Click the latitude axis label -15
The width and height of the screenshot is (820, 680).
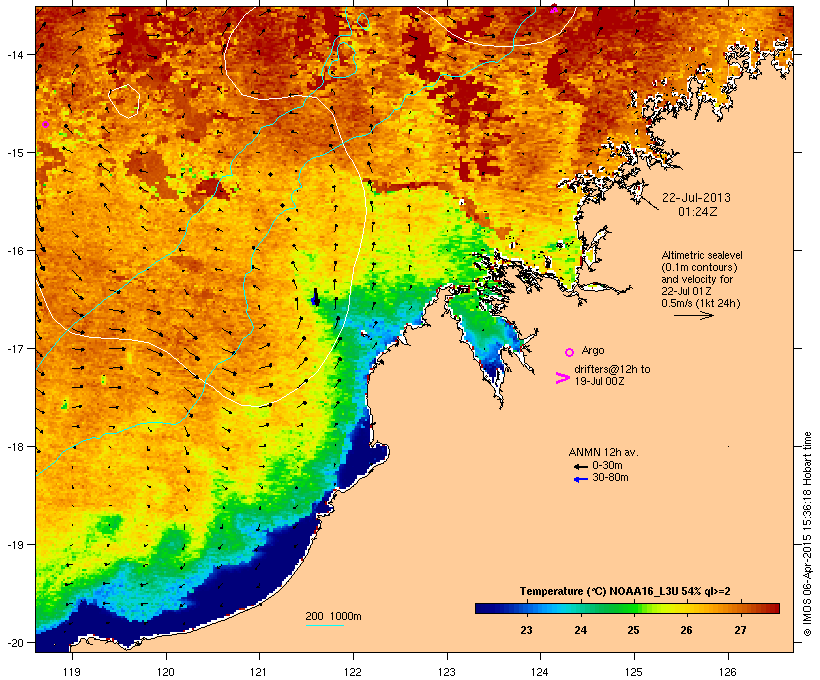pyautogui.click(x=14, y=153)
